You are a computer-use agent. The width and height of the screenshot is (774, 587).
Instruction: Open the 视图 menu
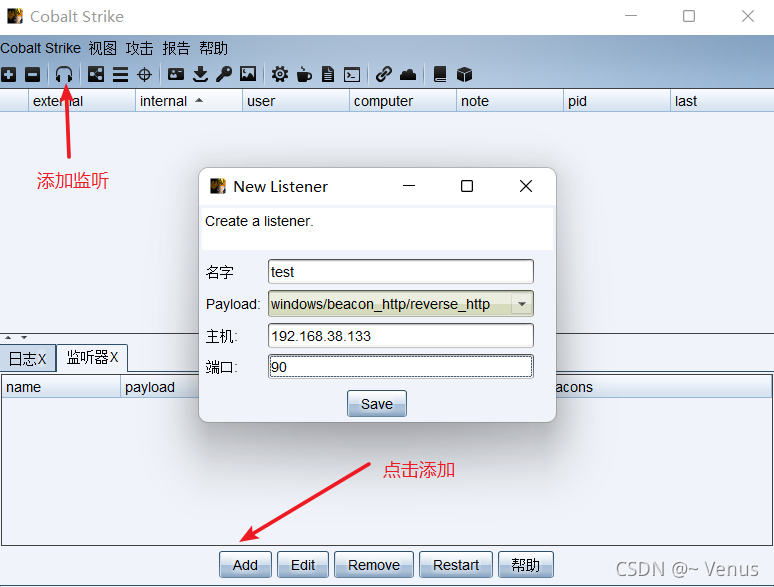103,48
